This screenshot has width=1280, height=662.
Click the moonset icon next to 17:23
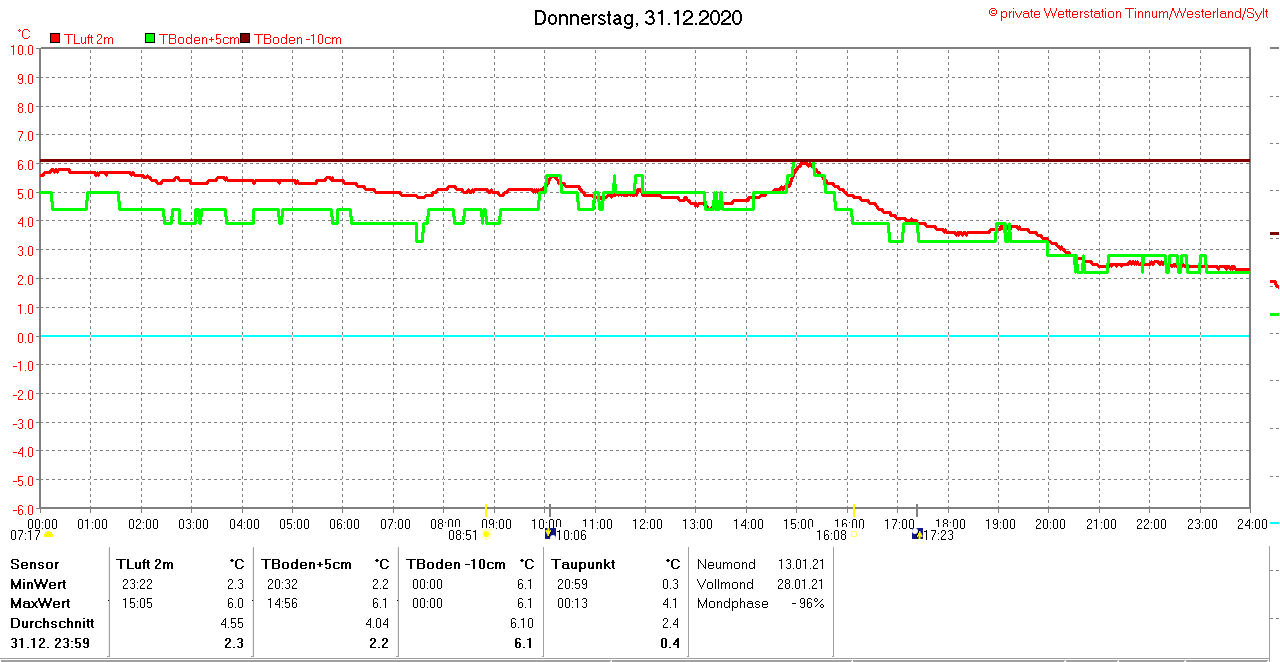(x=917, y=534)
